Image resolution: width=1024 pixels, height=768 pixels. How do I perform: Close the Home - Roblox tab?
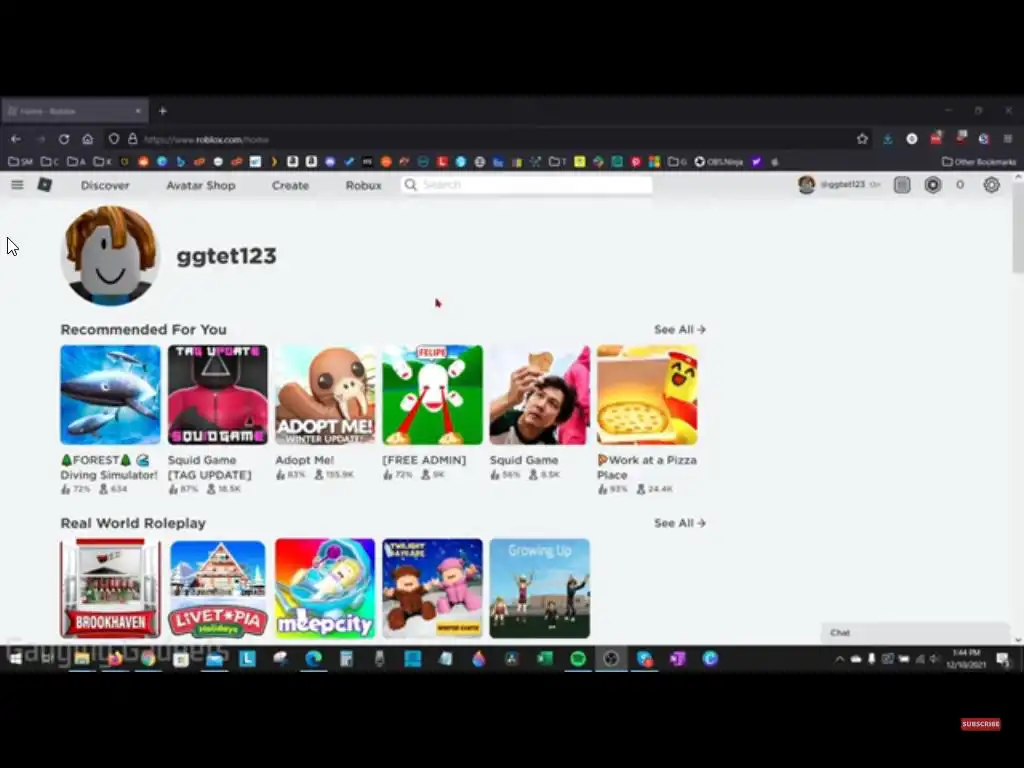[x=138, y=111]
